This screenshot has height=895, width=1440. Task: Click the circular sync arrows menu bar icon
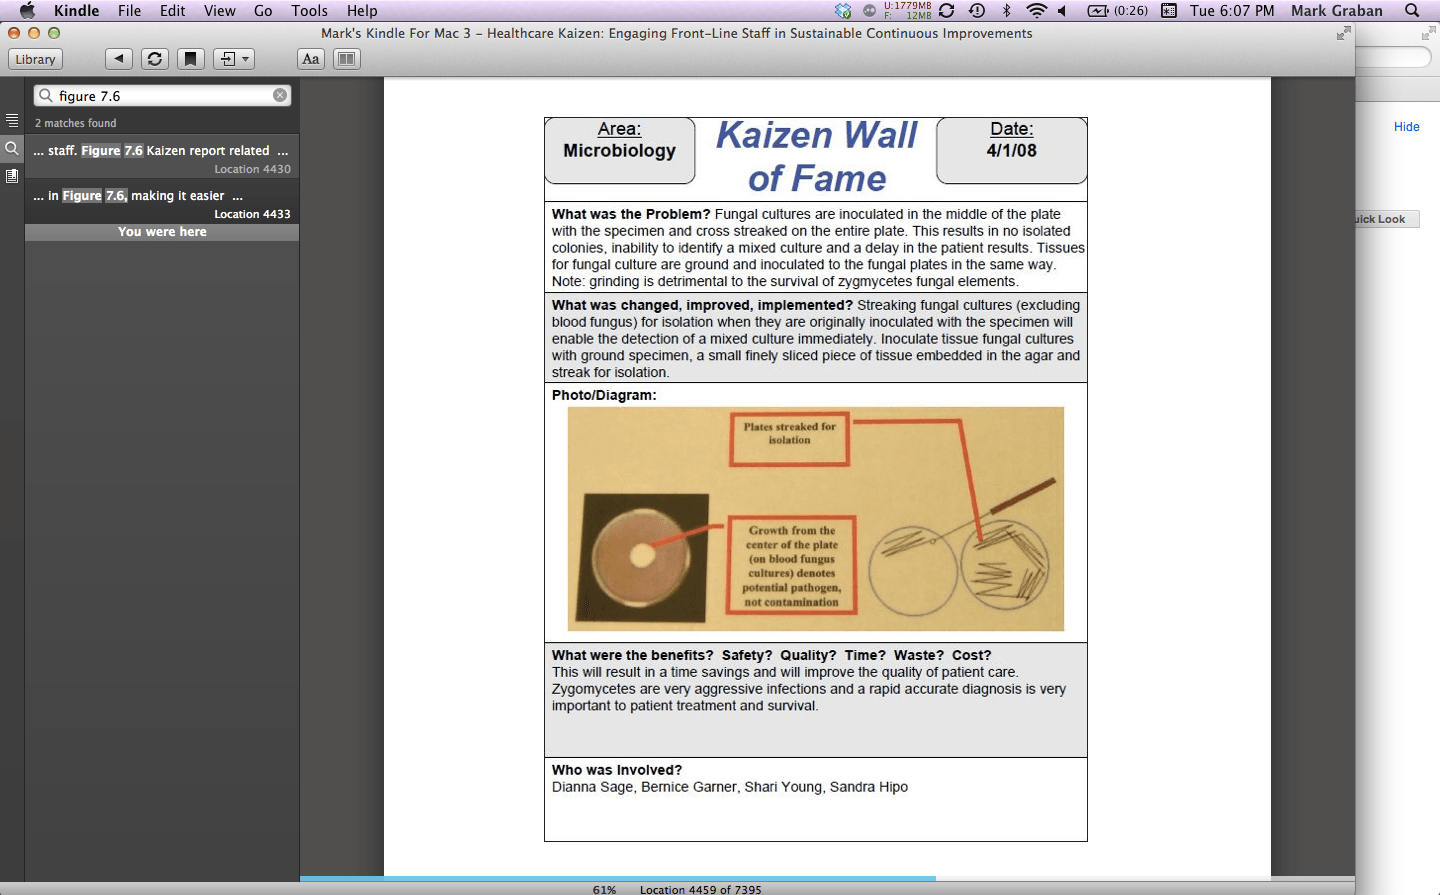947,11
